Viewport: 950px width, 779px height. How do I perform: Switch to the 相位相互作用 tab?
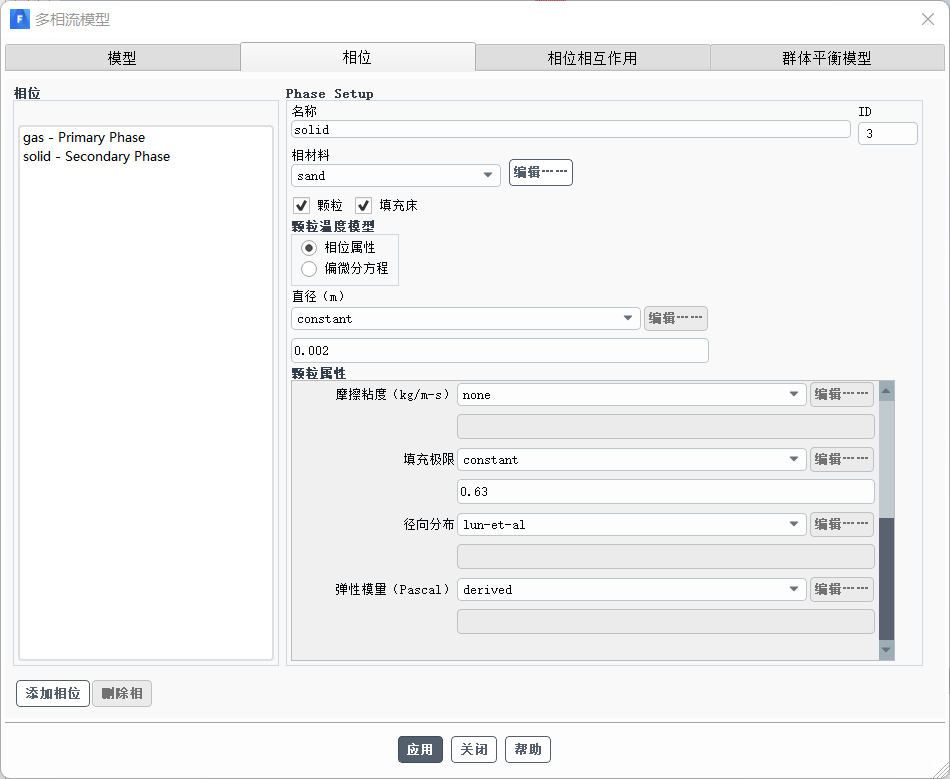point(592,58)
